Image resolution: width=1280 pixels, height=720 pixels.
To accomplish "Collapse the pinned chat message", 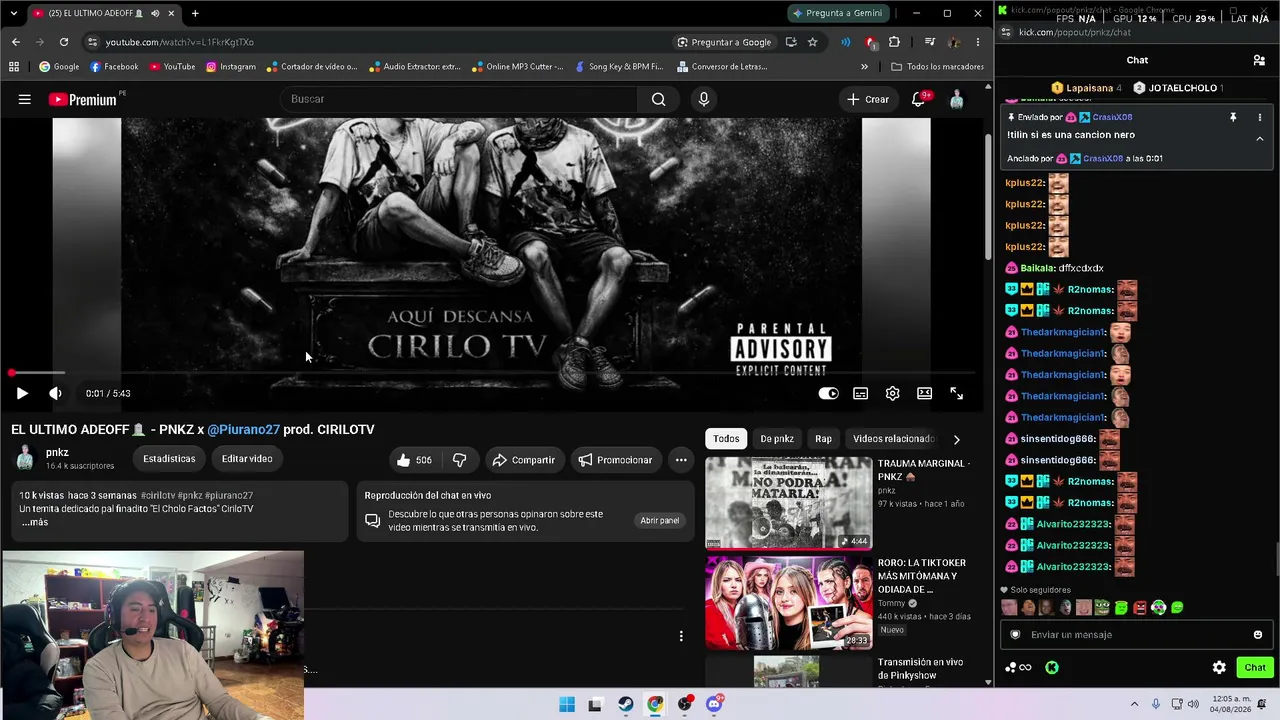I will tap(1259, 138).
